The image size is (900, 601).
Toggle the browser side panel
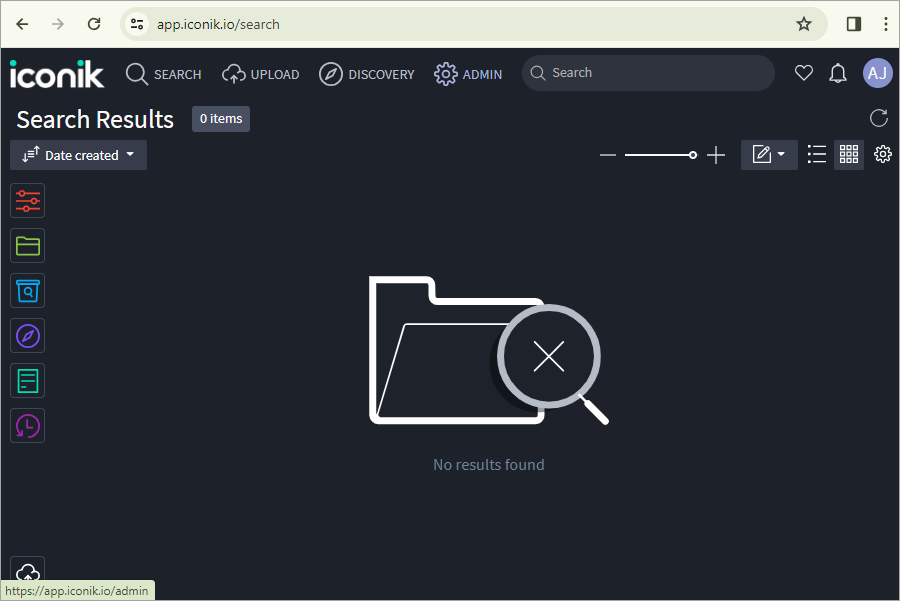[x=854, y=24]
